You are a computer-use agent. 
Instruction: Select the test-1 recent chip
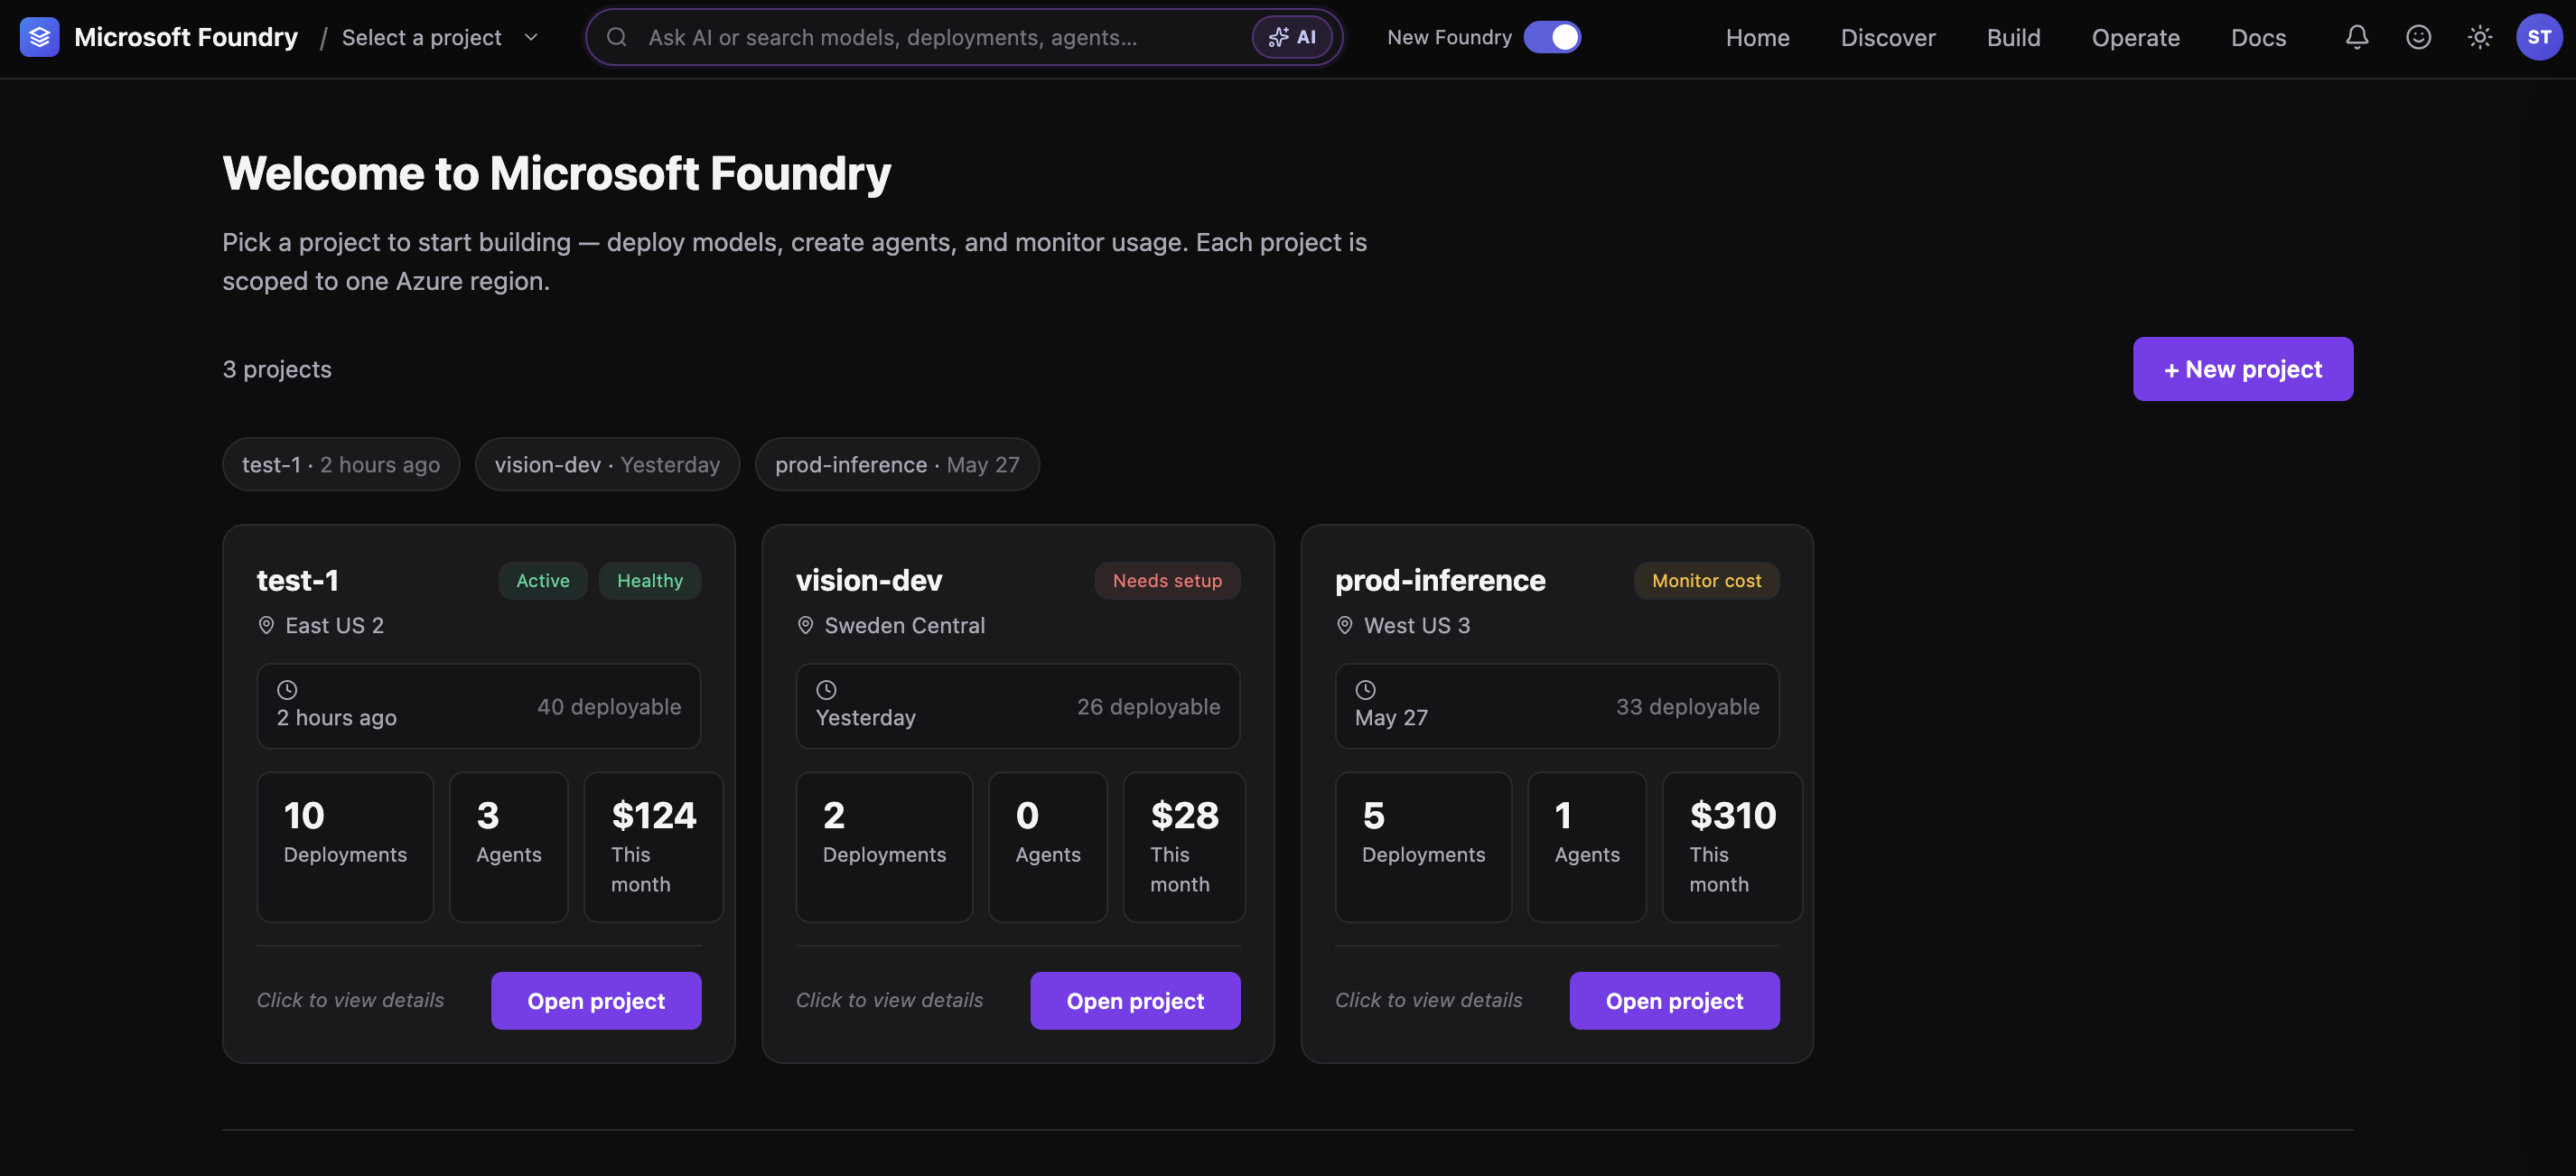[341, 464]
